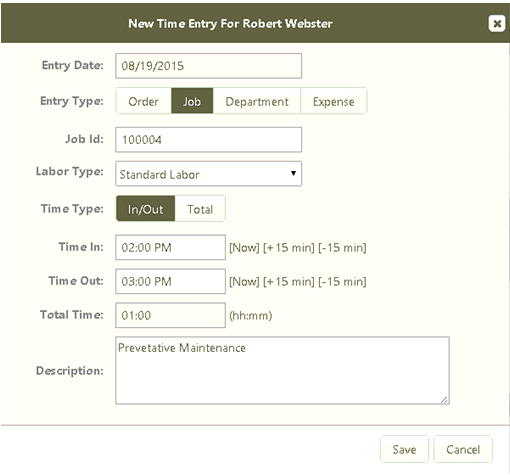Add 15 minutes to Time Out
The width and height of the screenshot is (510, 475).
click(x=289, y=282)
